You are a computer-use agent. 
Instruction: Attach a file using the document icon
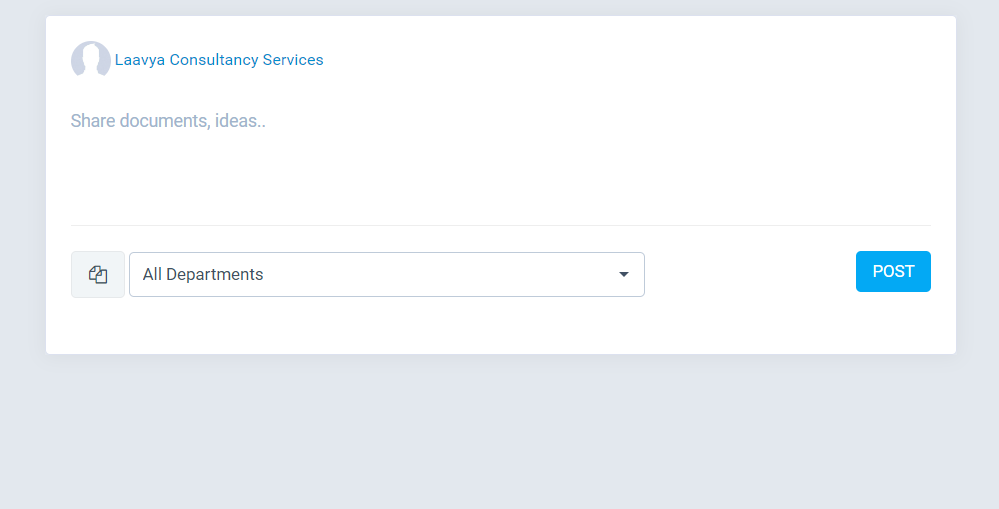[x=98, y=275]
